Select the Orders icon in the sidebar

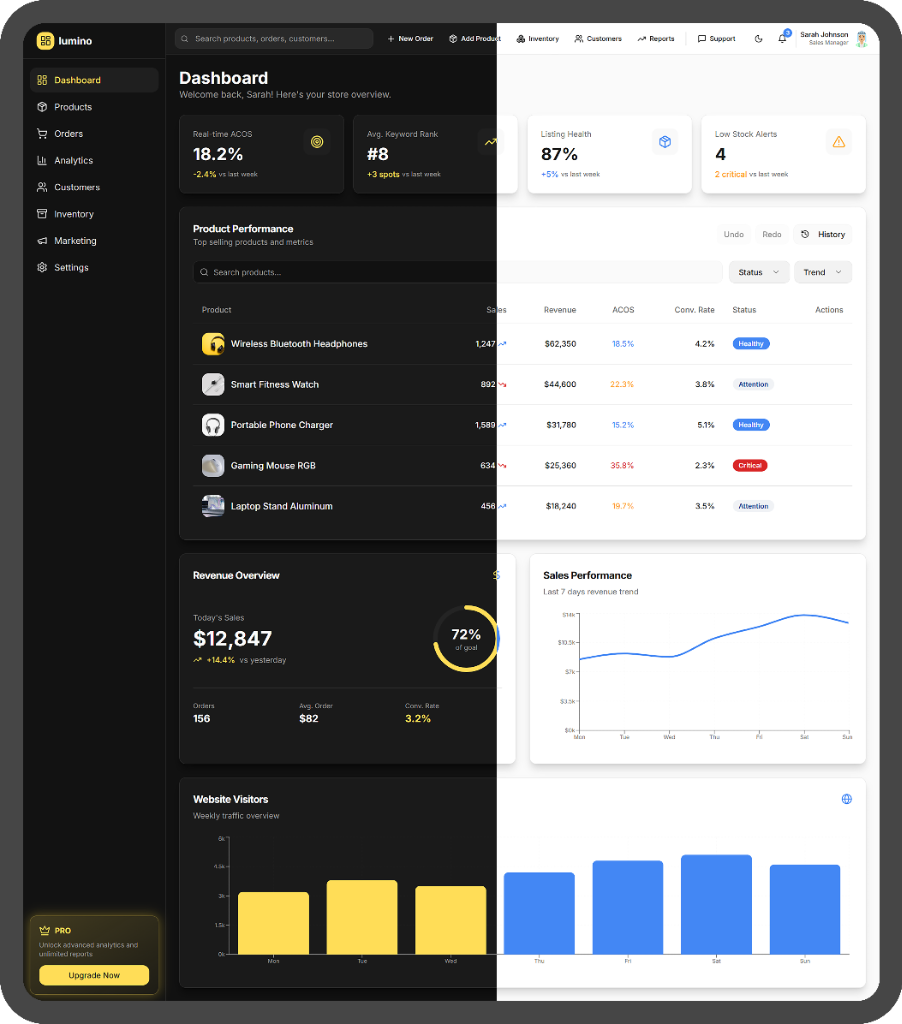[40, 133]
